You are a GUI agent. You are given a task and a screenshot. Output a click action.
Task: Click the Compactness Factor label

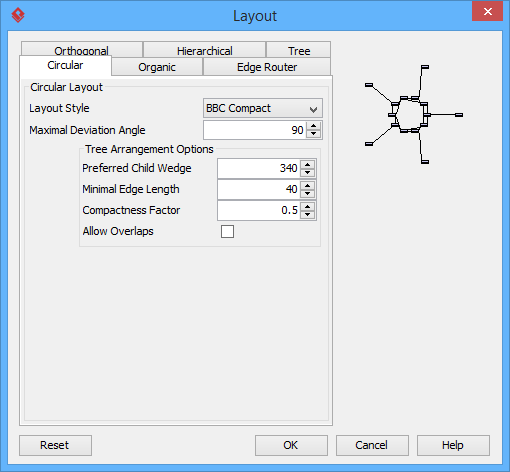[131, 210]
